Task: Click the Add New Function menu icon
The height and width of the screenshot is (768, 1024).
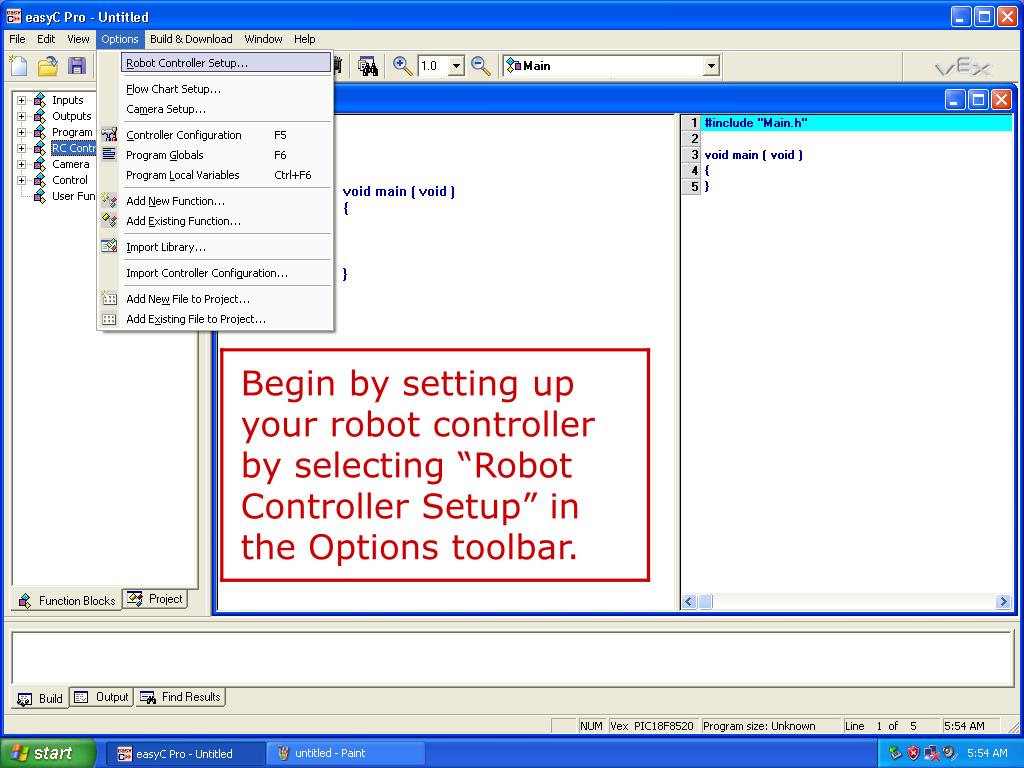Action: click(x=109, y=200)
